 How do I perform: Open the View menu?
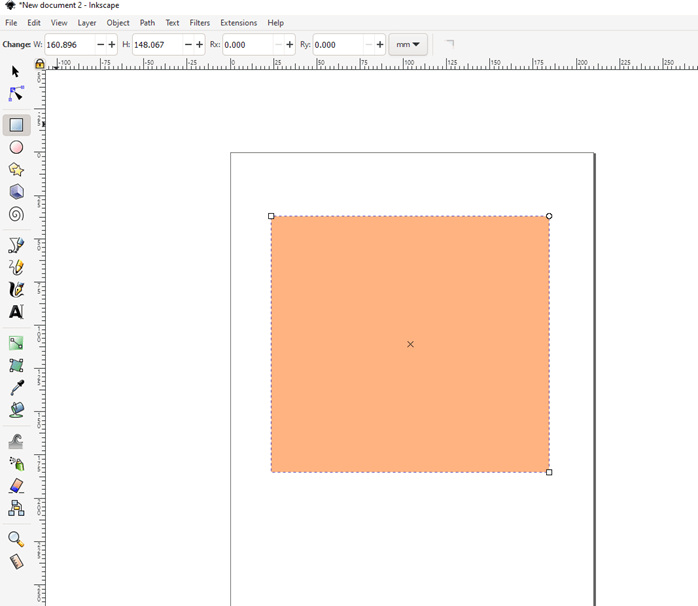[x=59, y=23]
